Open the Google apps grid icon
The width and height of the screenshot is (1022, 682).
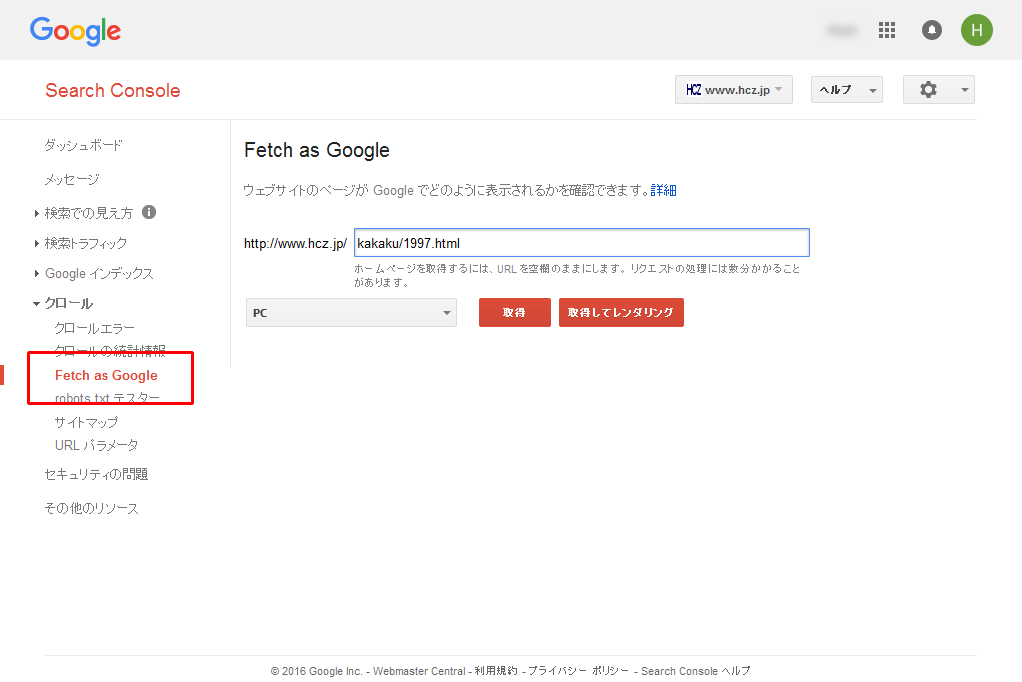(886, 30)
